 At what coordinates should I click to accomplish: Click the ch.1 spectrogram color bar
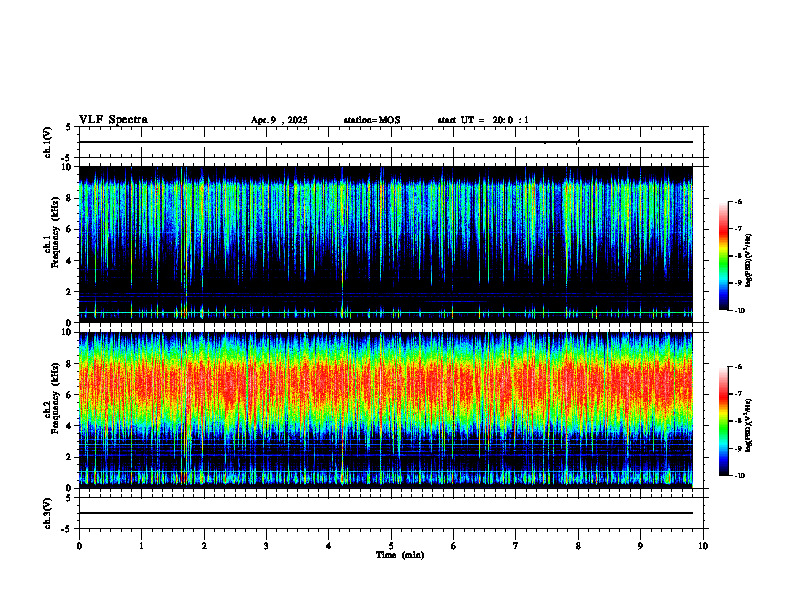tap(723, 256)
